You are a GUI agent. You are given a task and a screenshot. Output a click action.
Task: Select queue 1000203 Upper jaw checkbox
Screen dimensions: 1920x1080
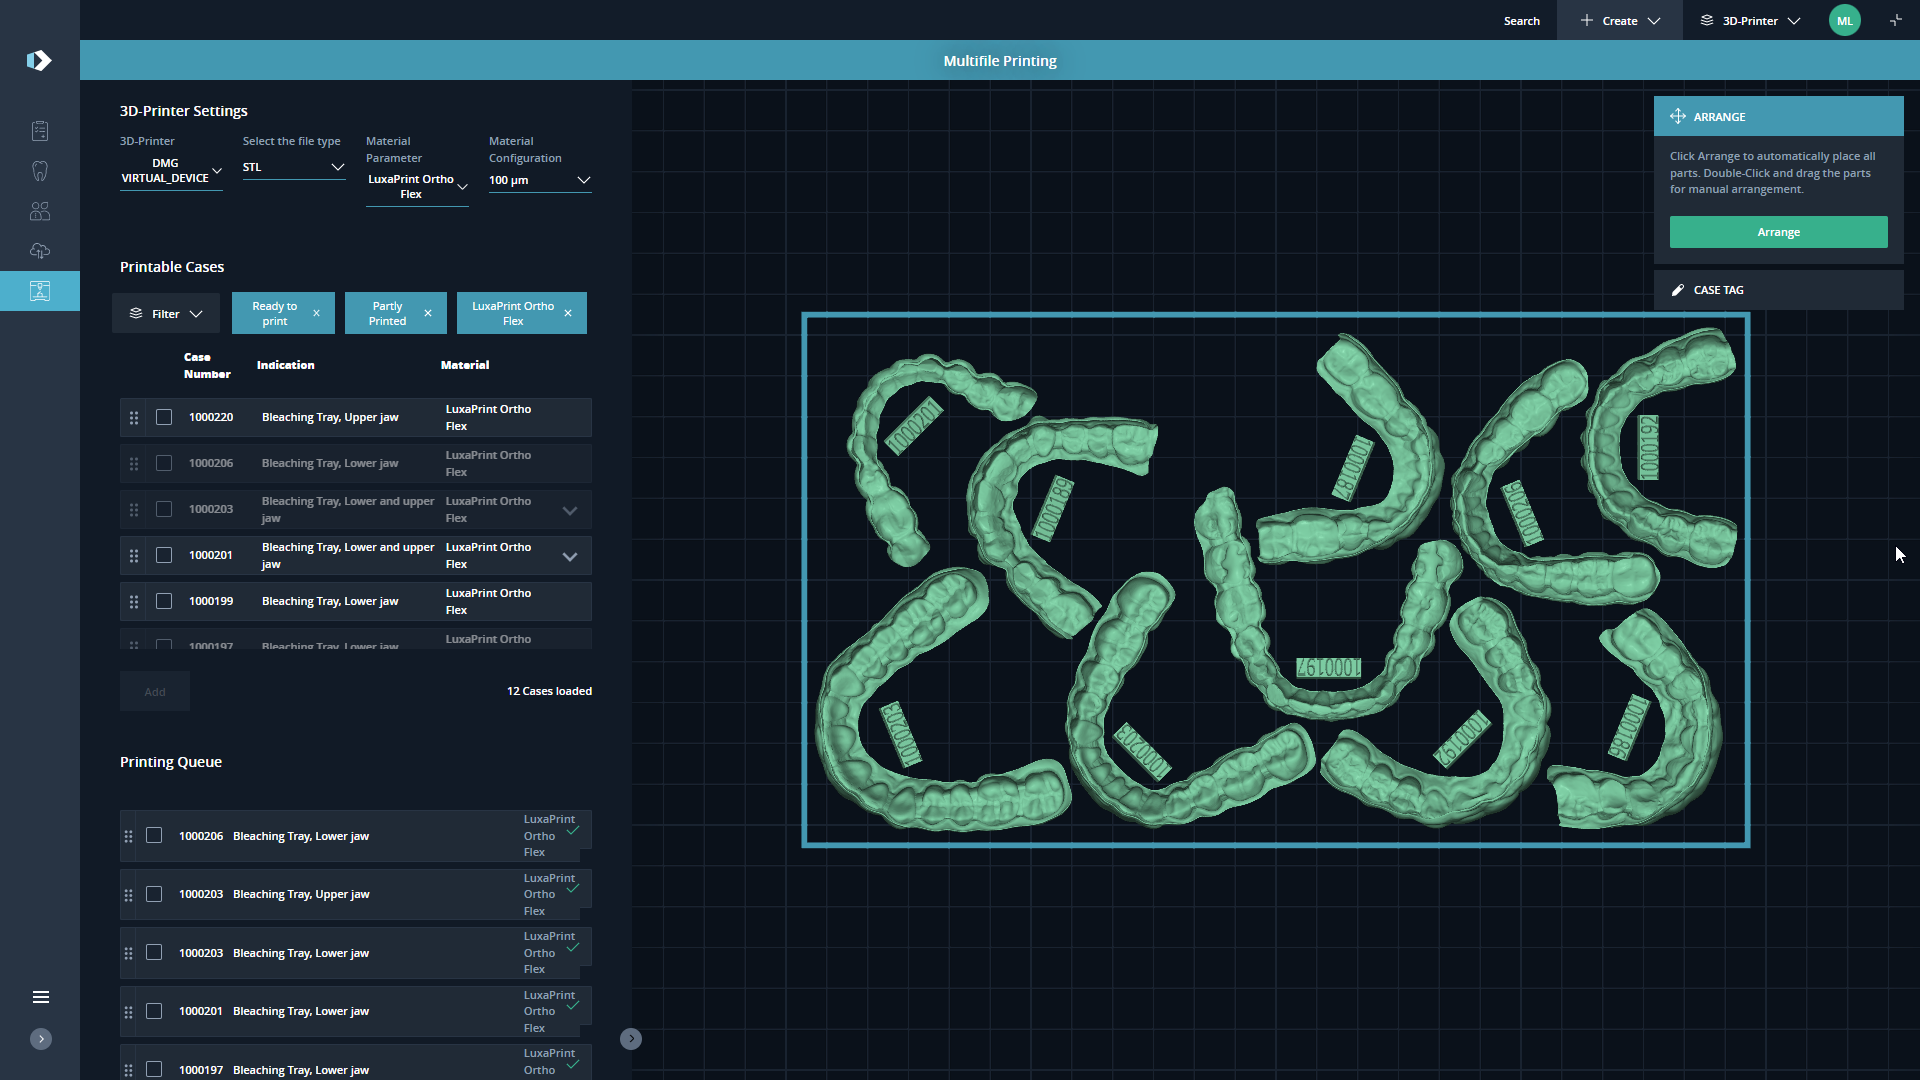(154, 894)
